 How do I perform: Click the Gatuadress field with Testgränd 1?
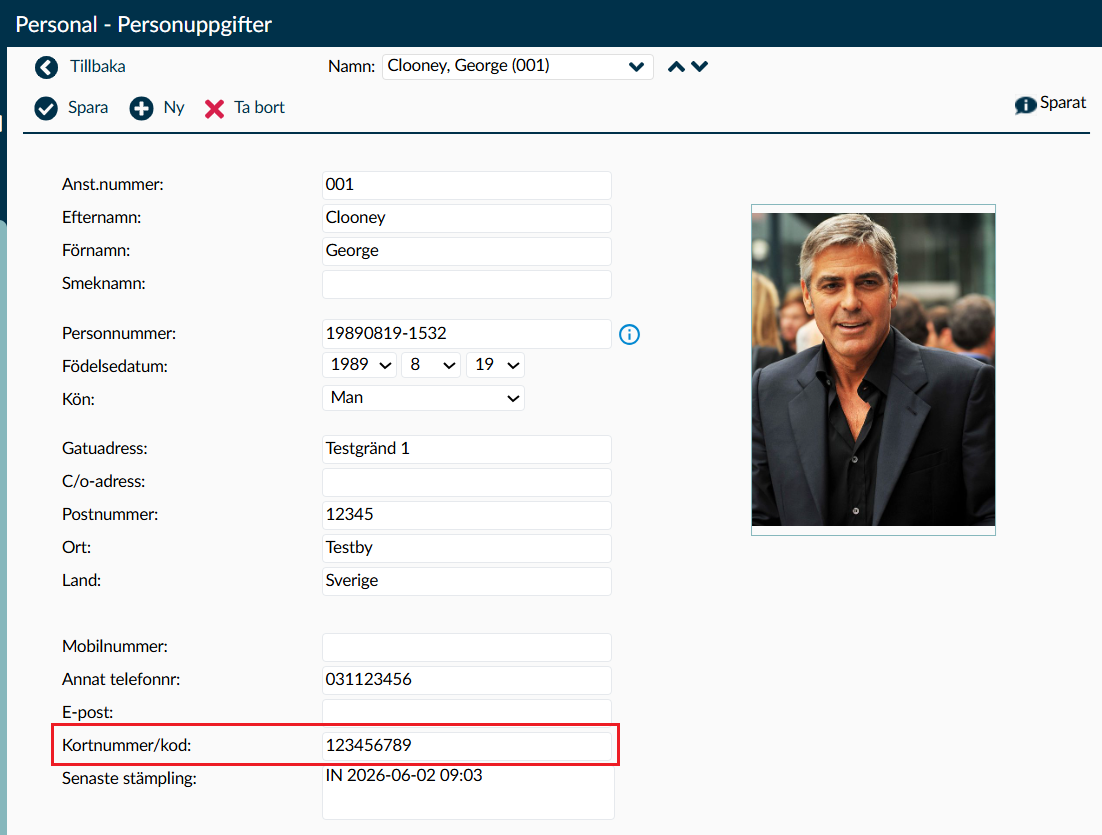[467, 449]
